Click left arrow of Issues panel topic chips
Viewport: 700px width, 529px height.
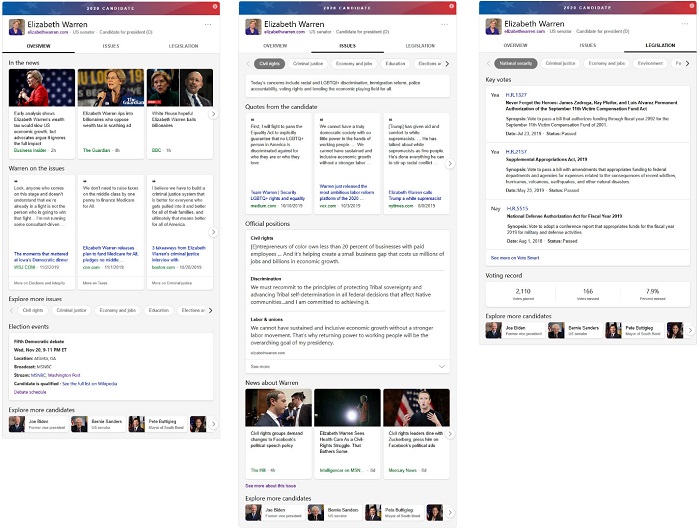point(248,64)
